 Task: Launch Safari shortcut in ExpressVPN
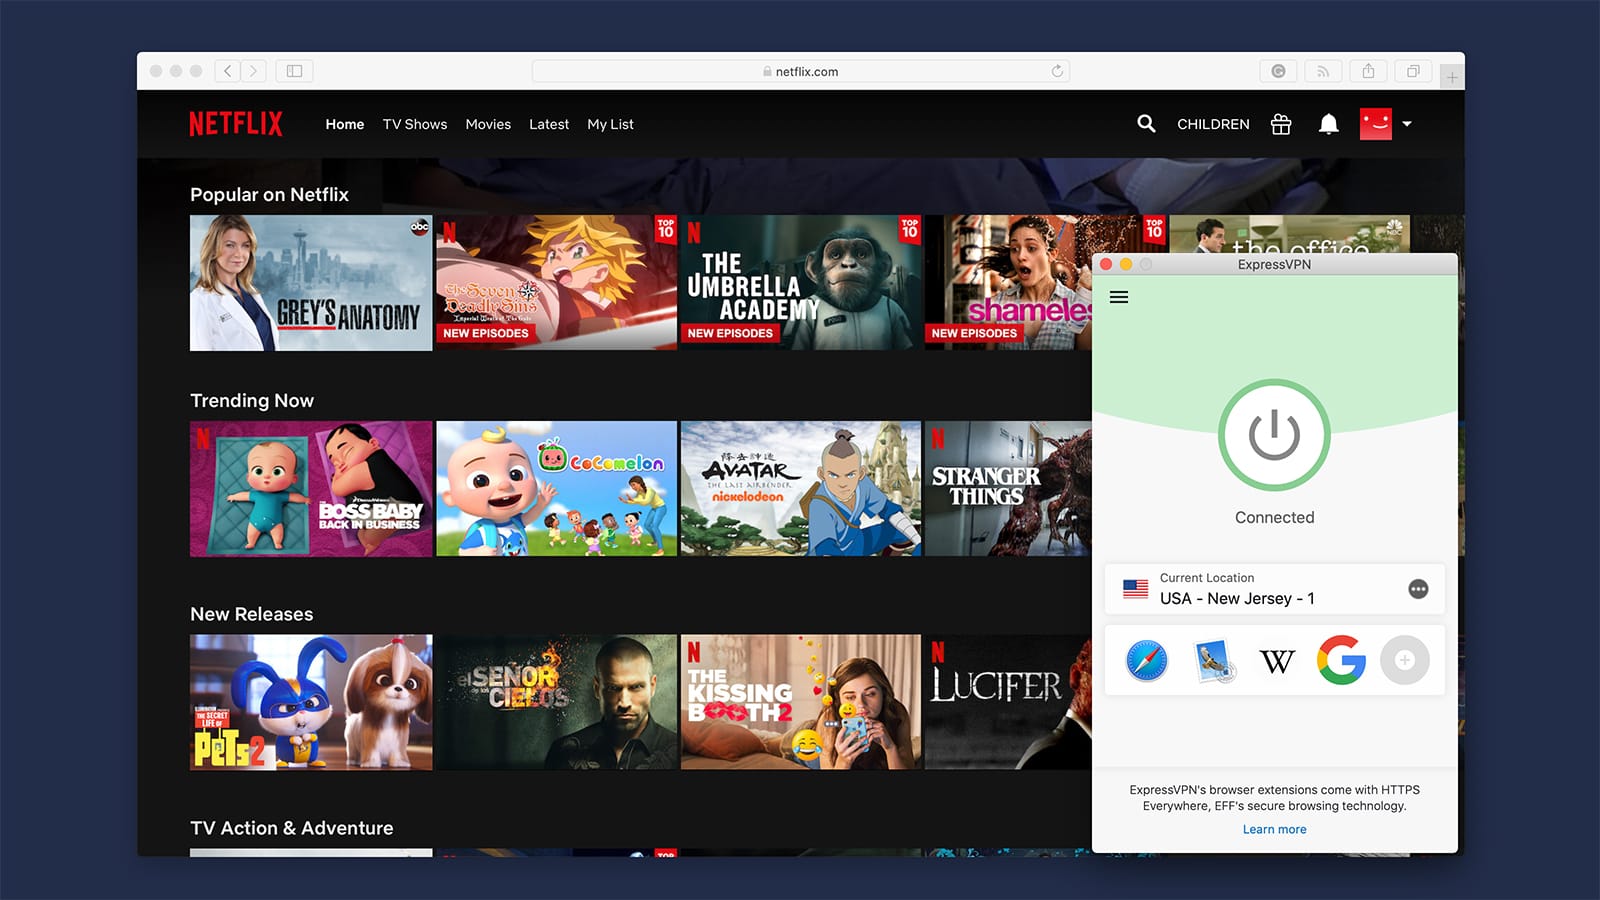click(1147, 661)
